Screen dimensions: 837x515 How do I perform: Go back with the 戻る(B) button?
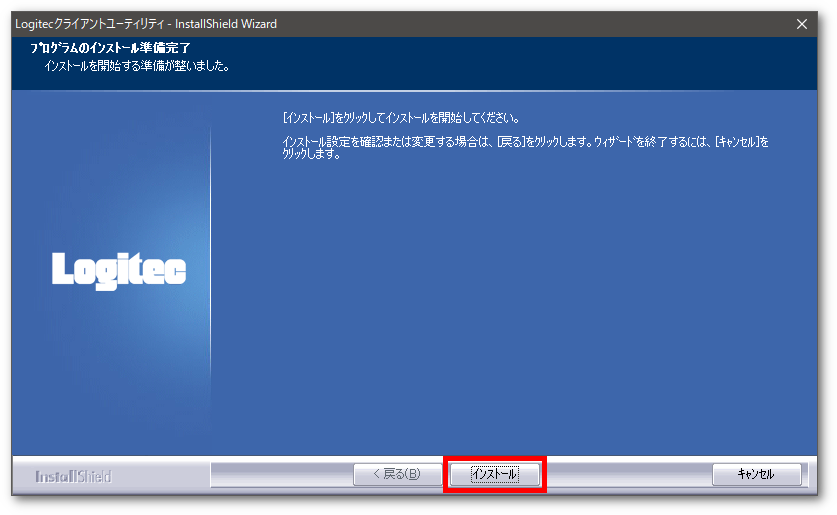coord(397,474)
